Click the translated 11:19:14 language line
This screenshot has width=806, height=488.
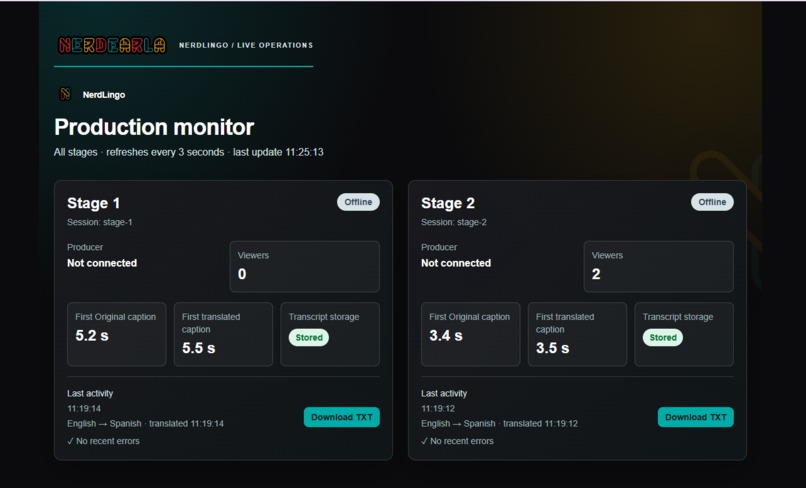point(145,424)
